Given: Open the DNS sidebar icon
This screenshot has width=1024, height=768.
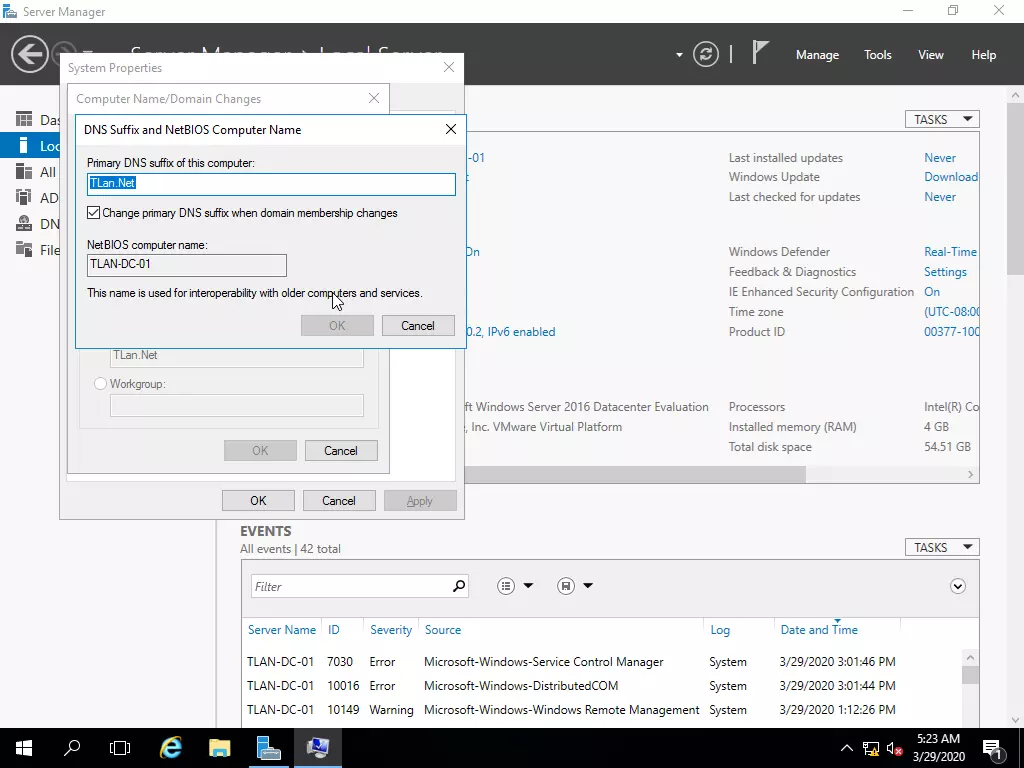Looking at the screenshot, I should coord(24,223).
